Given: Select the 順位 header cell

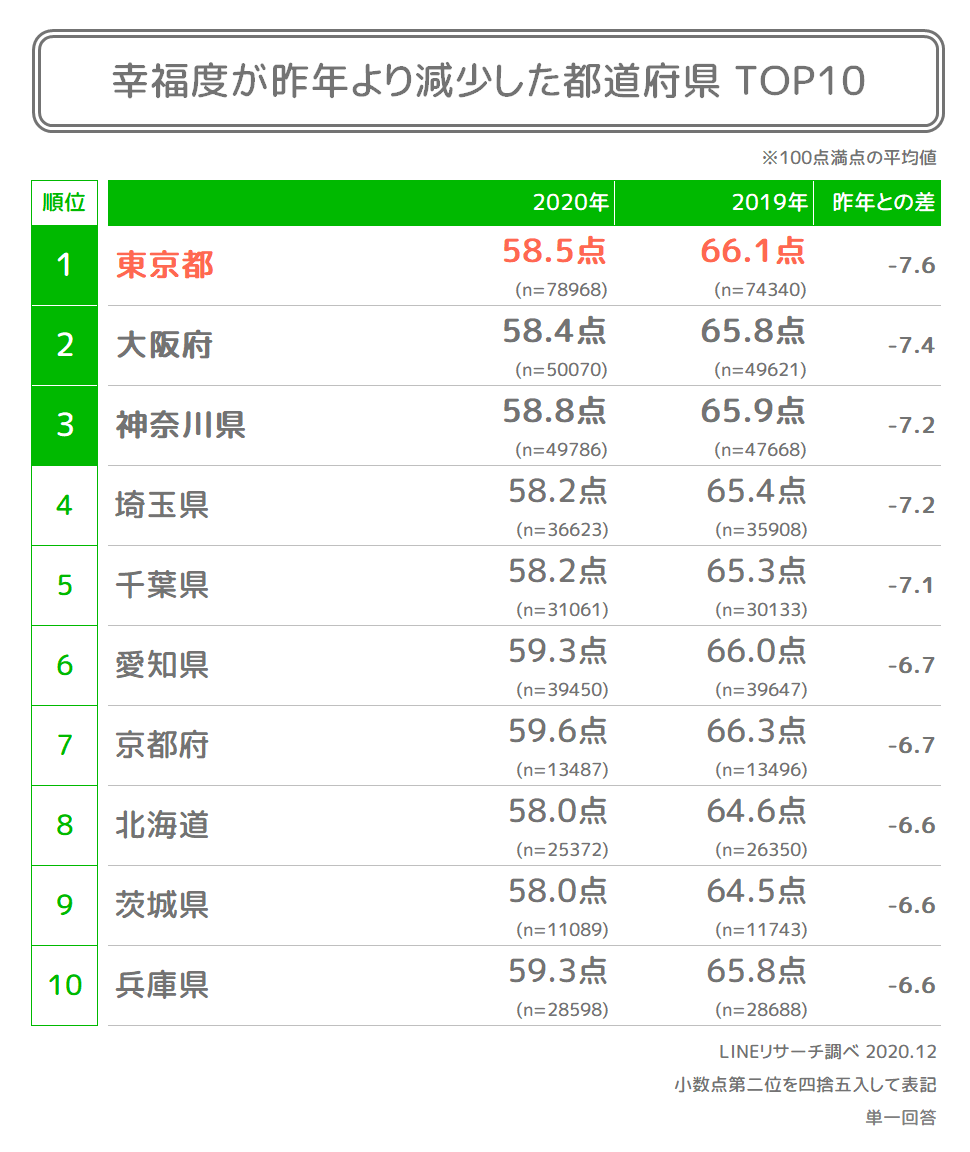Looking at the screenshot, I should [x=65, y=202].
